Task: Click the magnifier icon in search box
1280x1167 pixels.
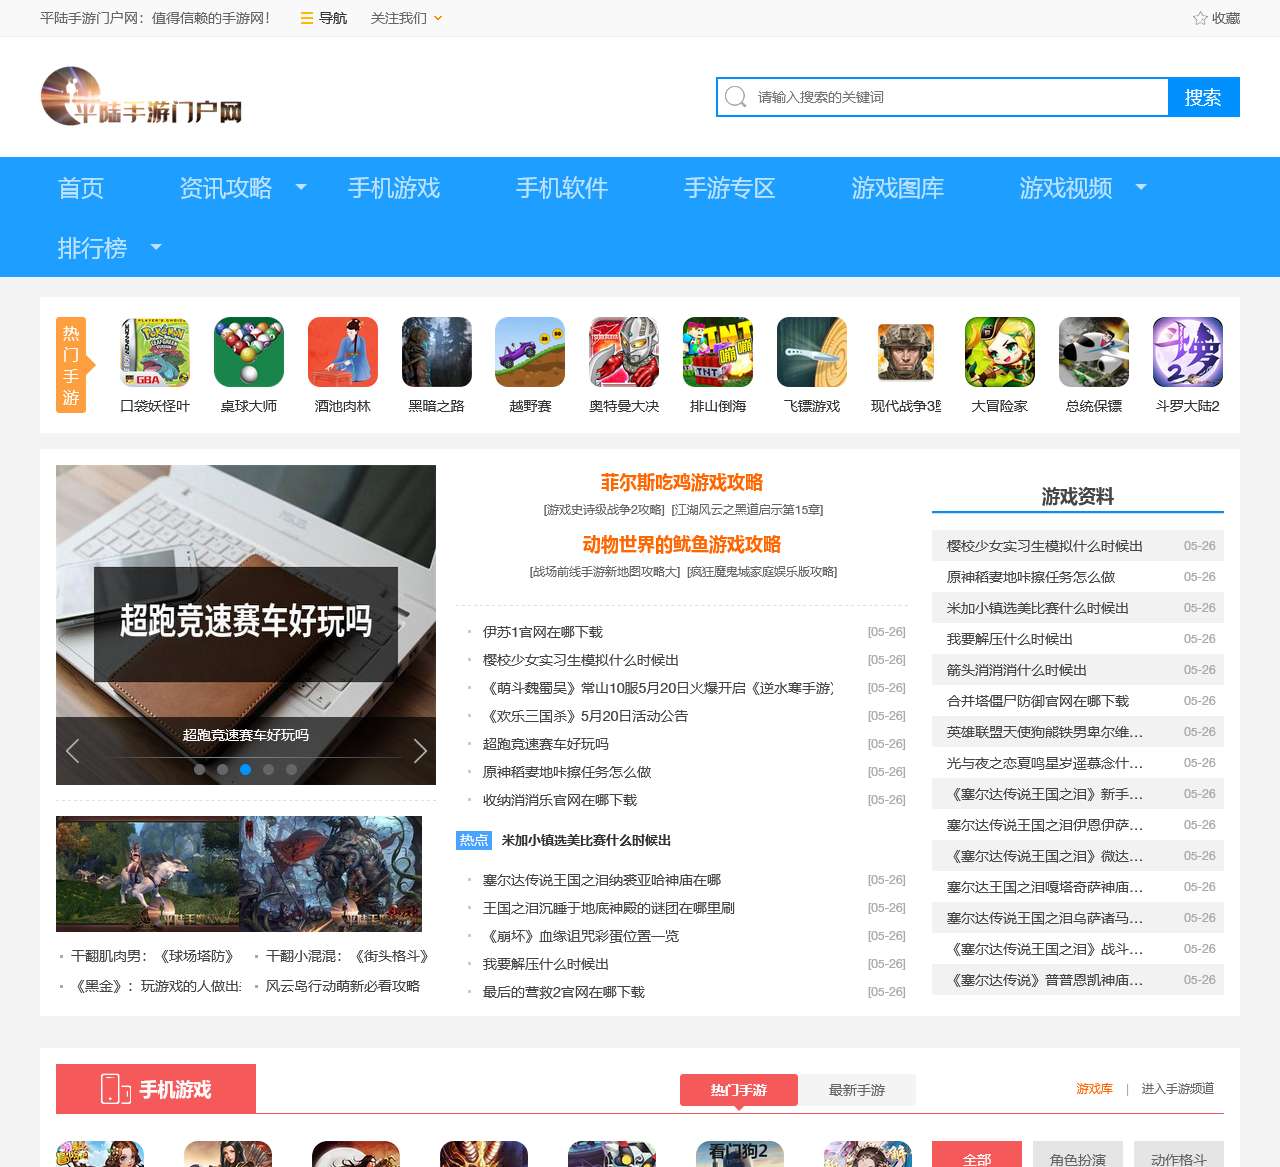Action: [x=736, y=97]
